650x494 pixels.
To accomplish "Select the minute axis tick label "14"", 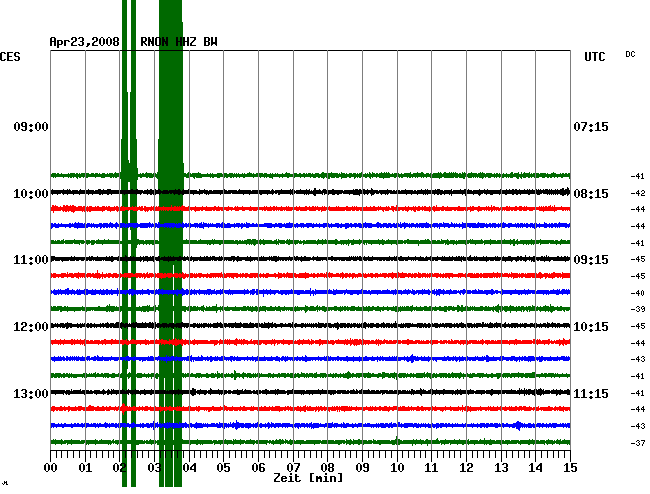I will coord(535,468).
